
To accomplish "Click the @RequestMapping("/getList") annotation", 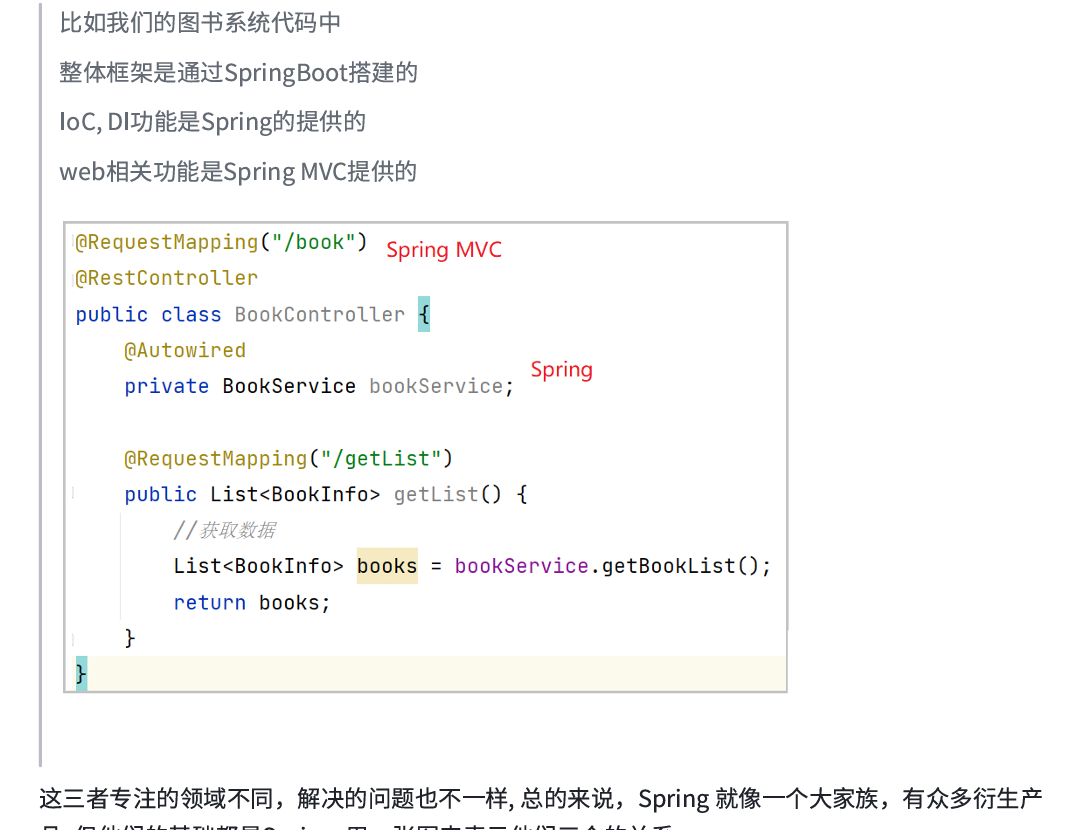I will tap(288, 458).
